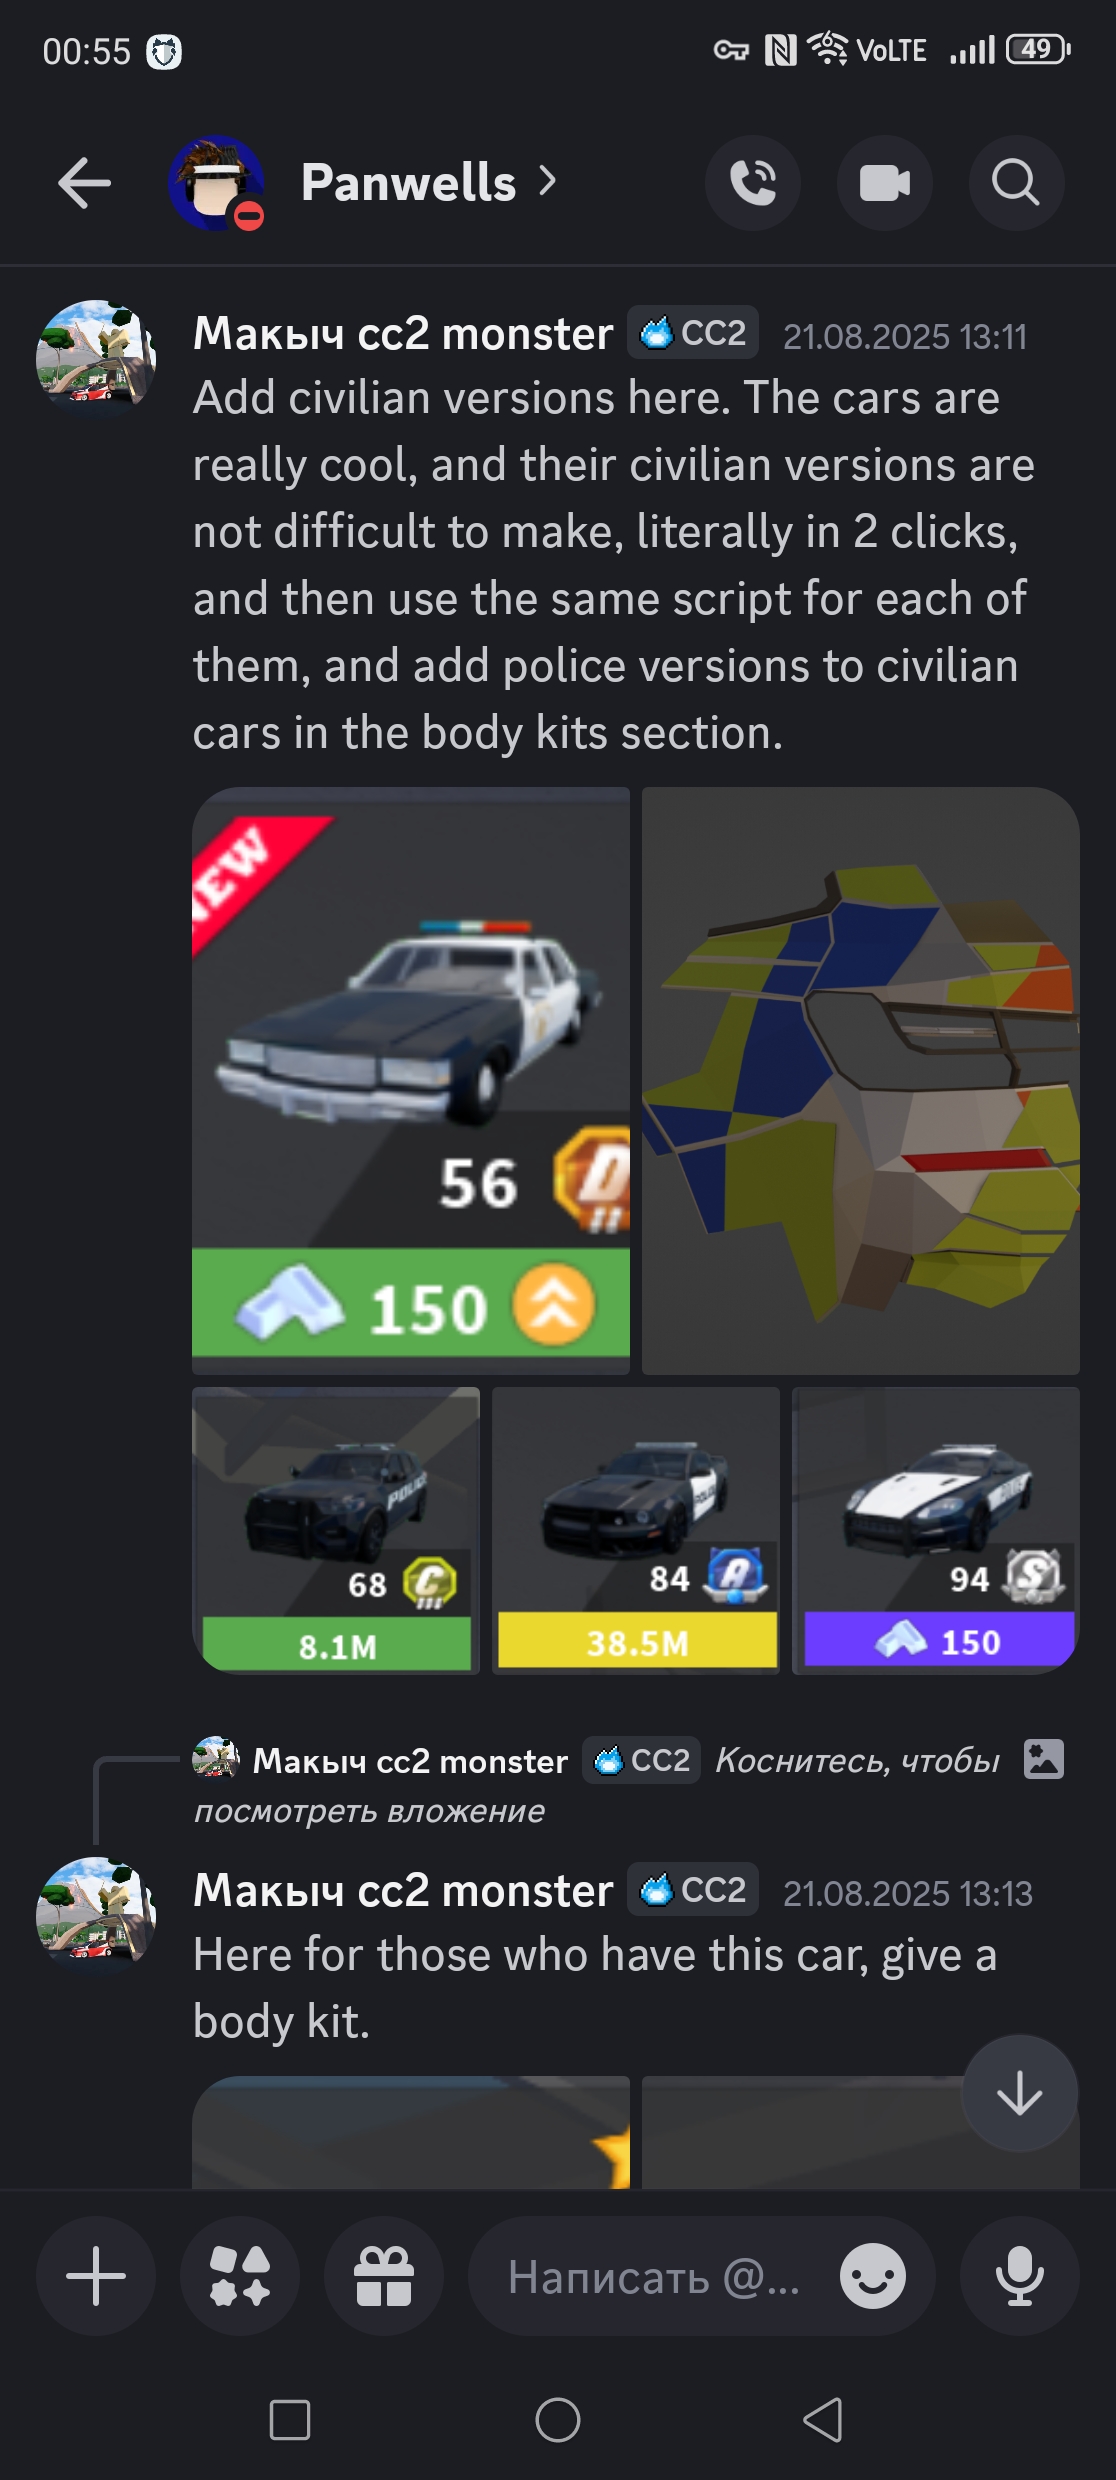This screenshot has width=1116, height=2480.
Task: Jump to latest messages with down arrow
Action: tap(1020, 2093)
